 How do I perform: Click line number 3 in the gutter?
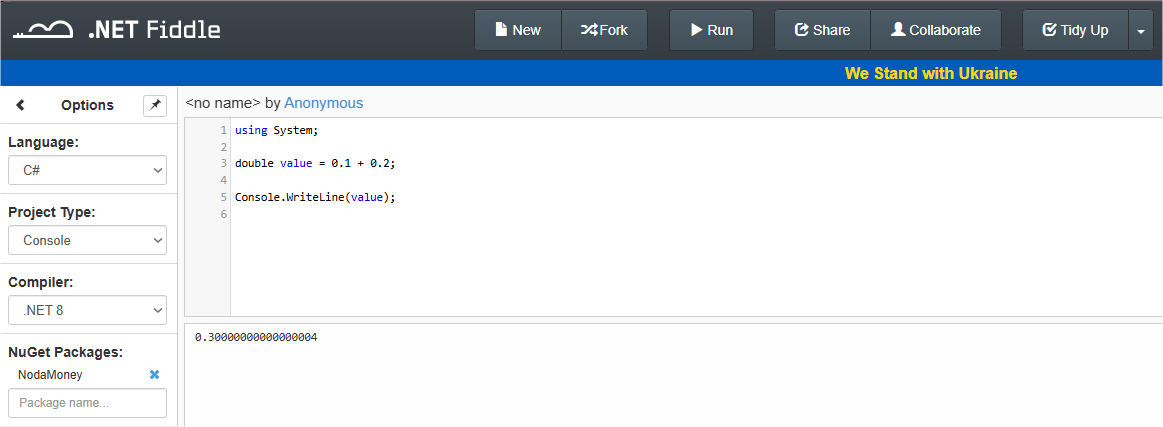tap(223, 163)
